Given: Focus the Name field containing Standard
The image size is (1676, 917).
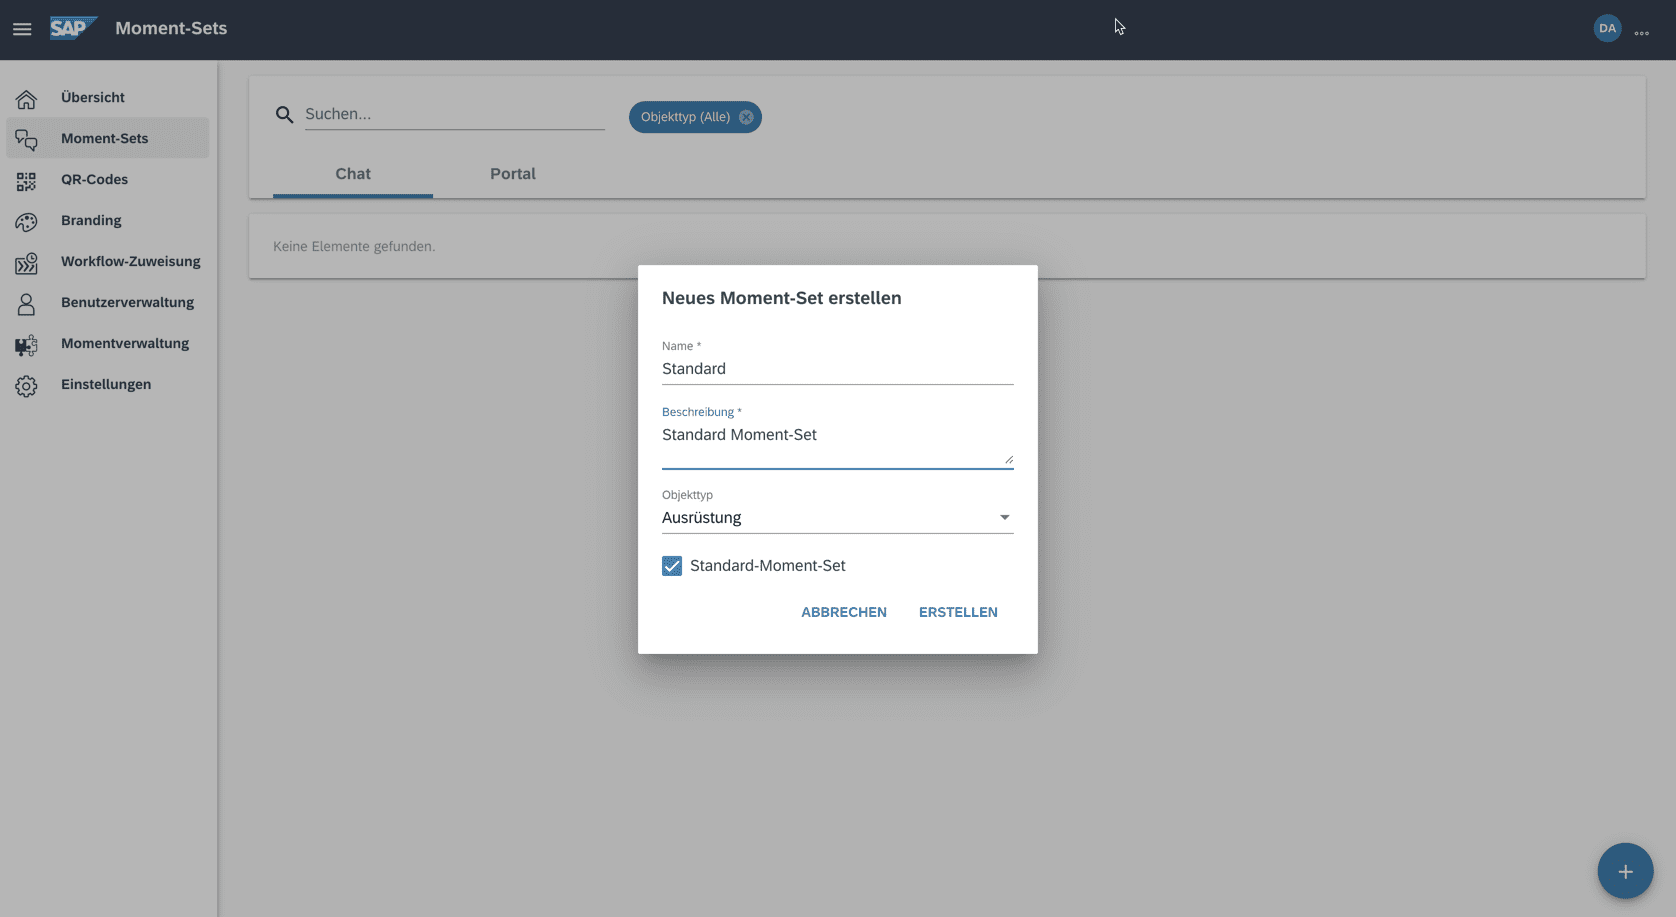Looking at the screenshot, I should pyautogui.click(x=837, y=369).
